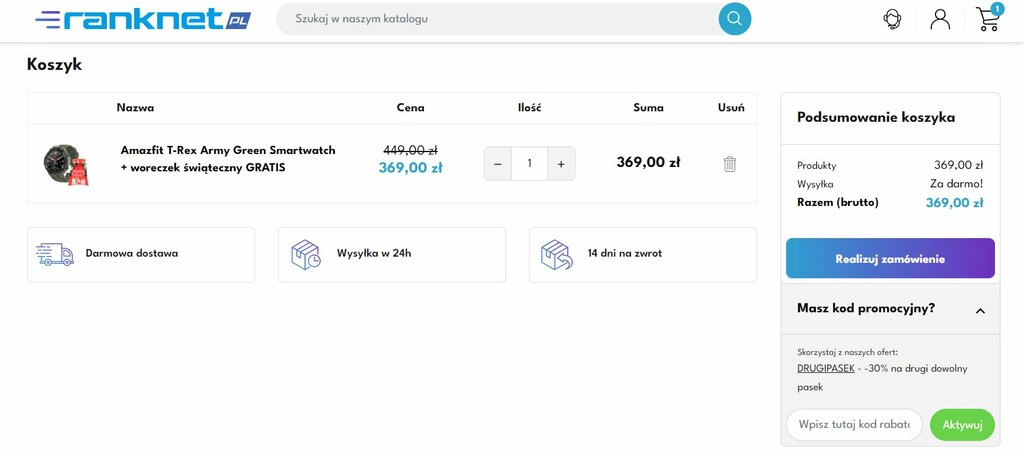Click the Skorzystaj z naszych ofert text

(848, 353)
